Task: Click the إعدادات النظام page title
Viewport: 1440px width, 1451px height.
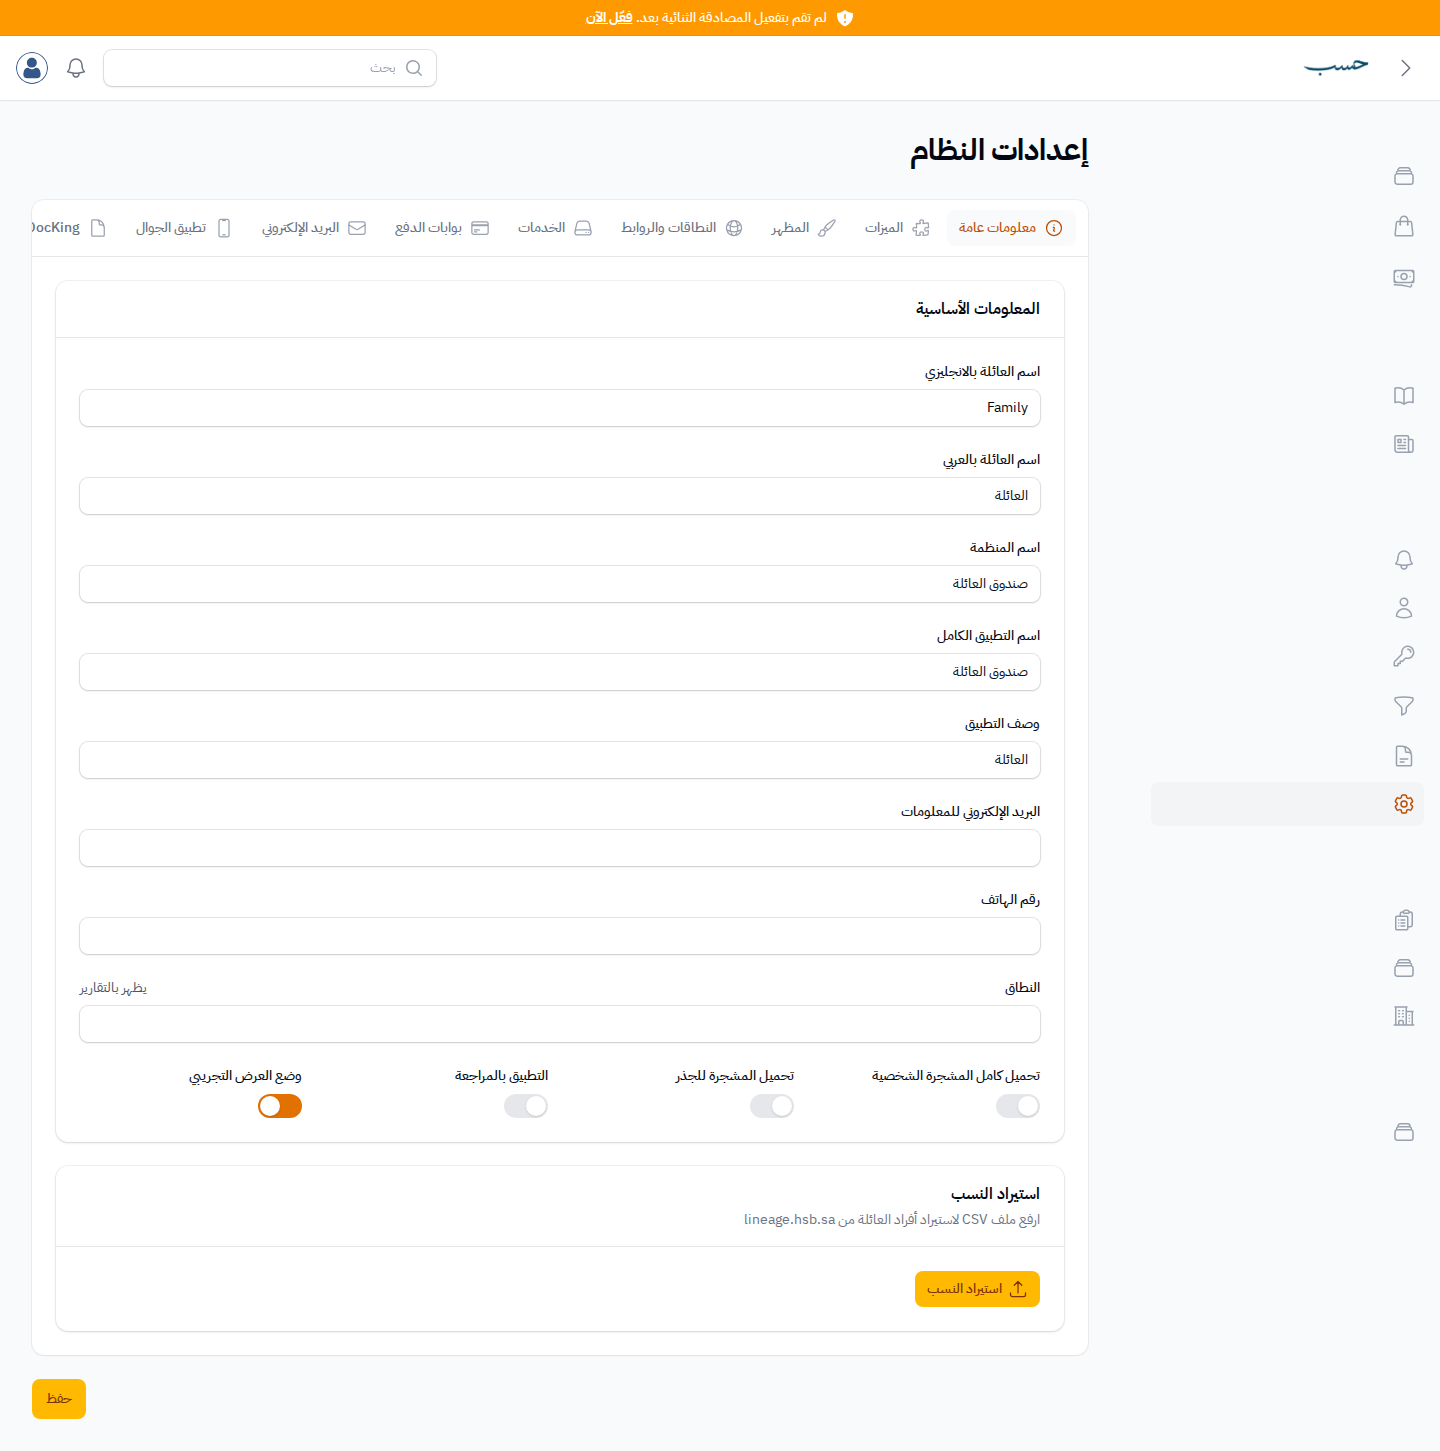Action: (999, 150)
